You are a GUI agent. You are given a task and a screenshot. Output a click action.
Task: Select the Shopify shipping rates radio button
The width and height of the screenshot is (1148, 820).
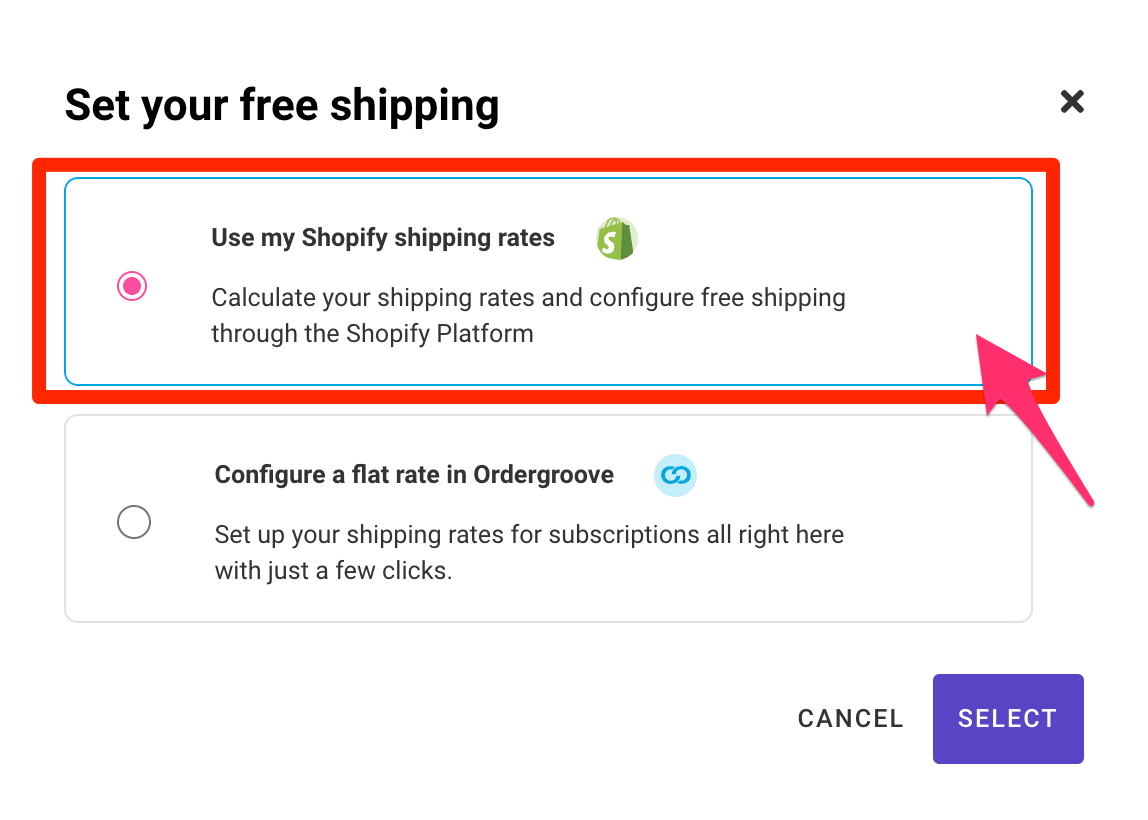[x=132, y=287]
